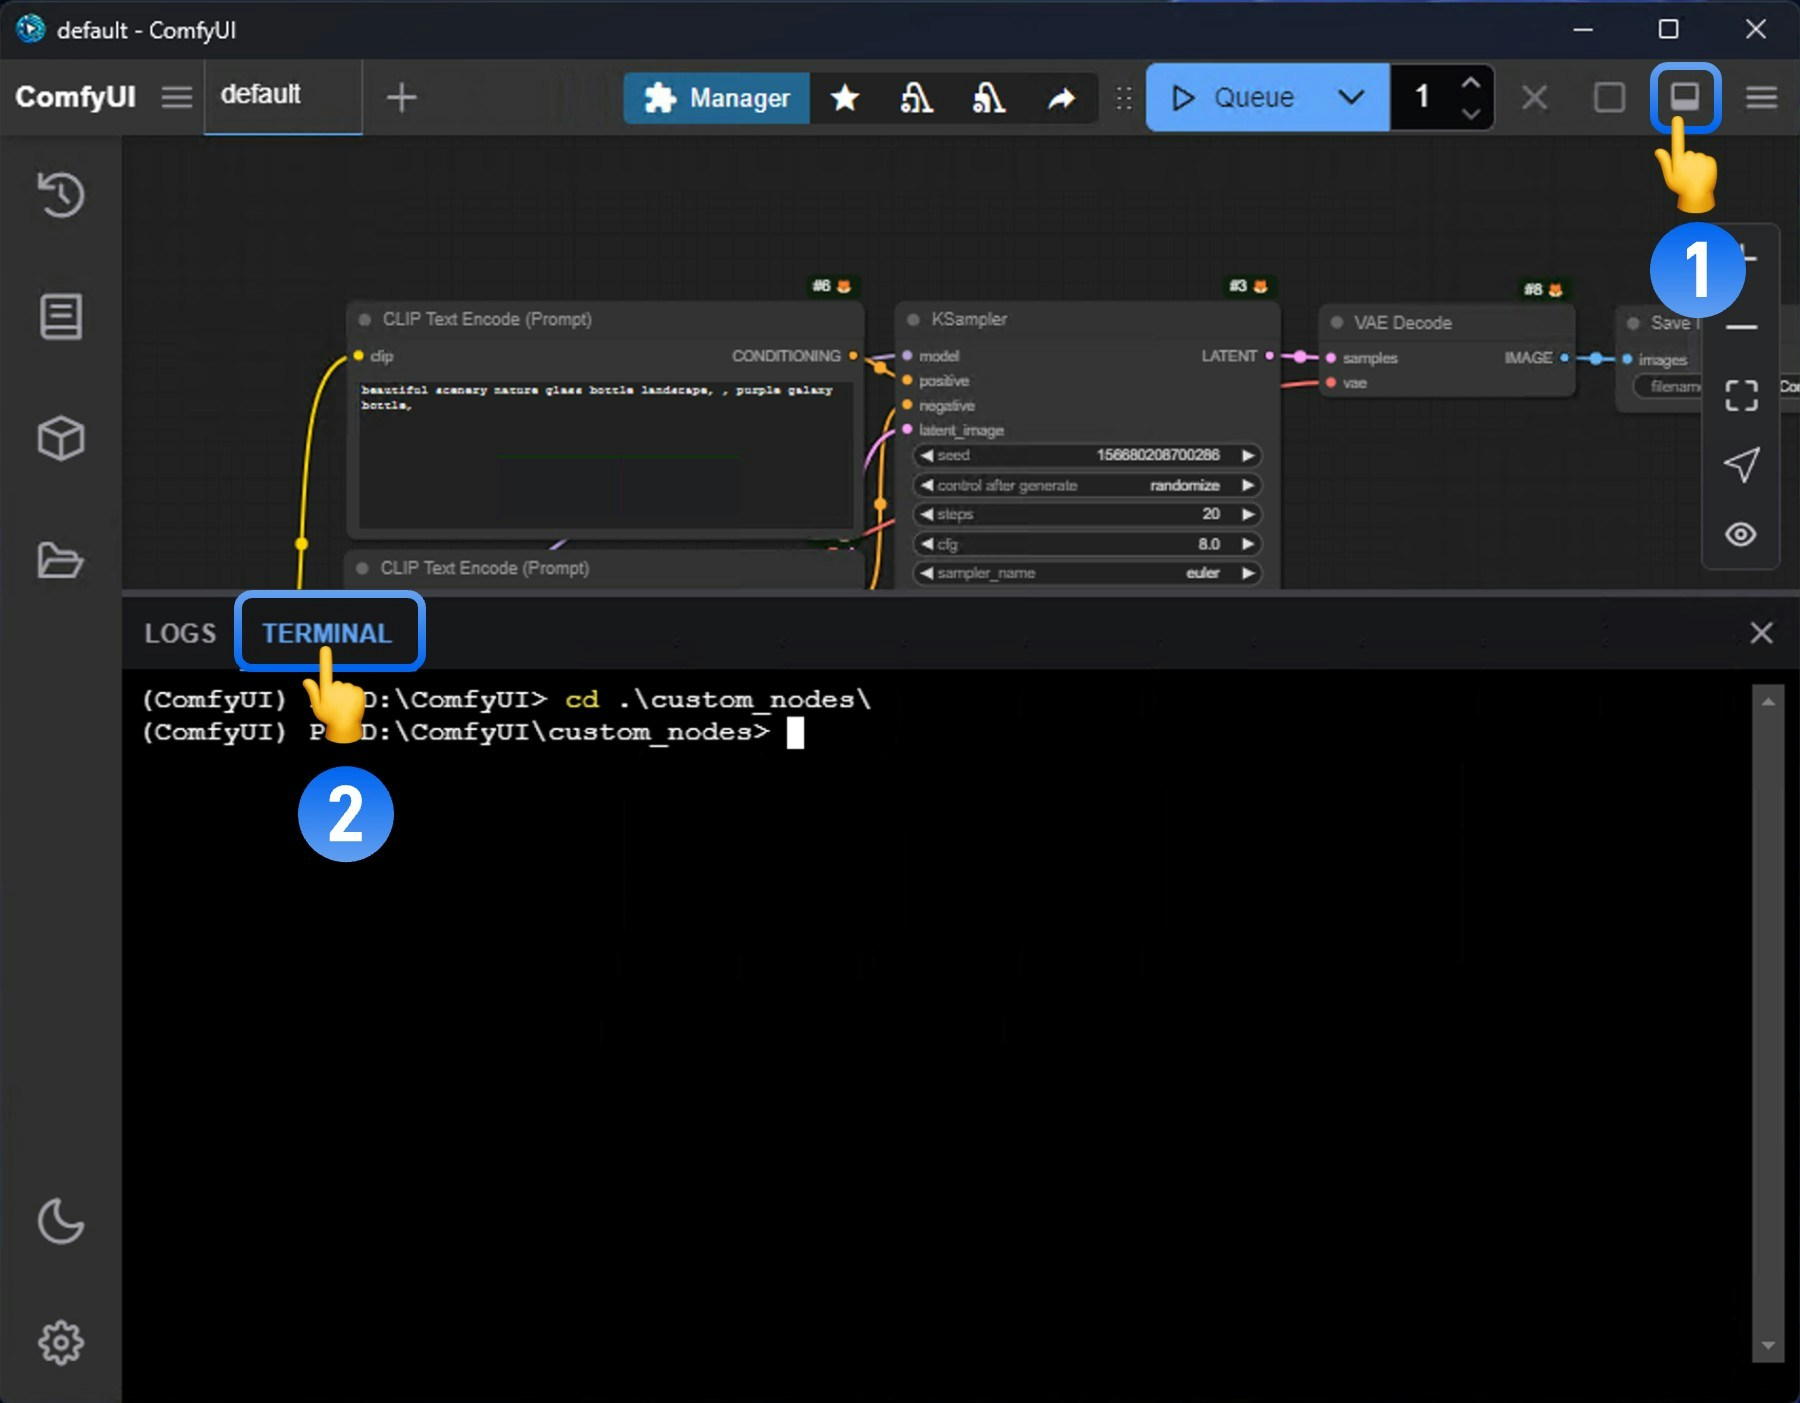Image resolution: width=1800 pixels, height=1403 pixels.
Task: Create a new workflow tab with plus button
Action: pyautogui.click(x=401, y=97)
